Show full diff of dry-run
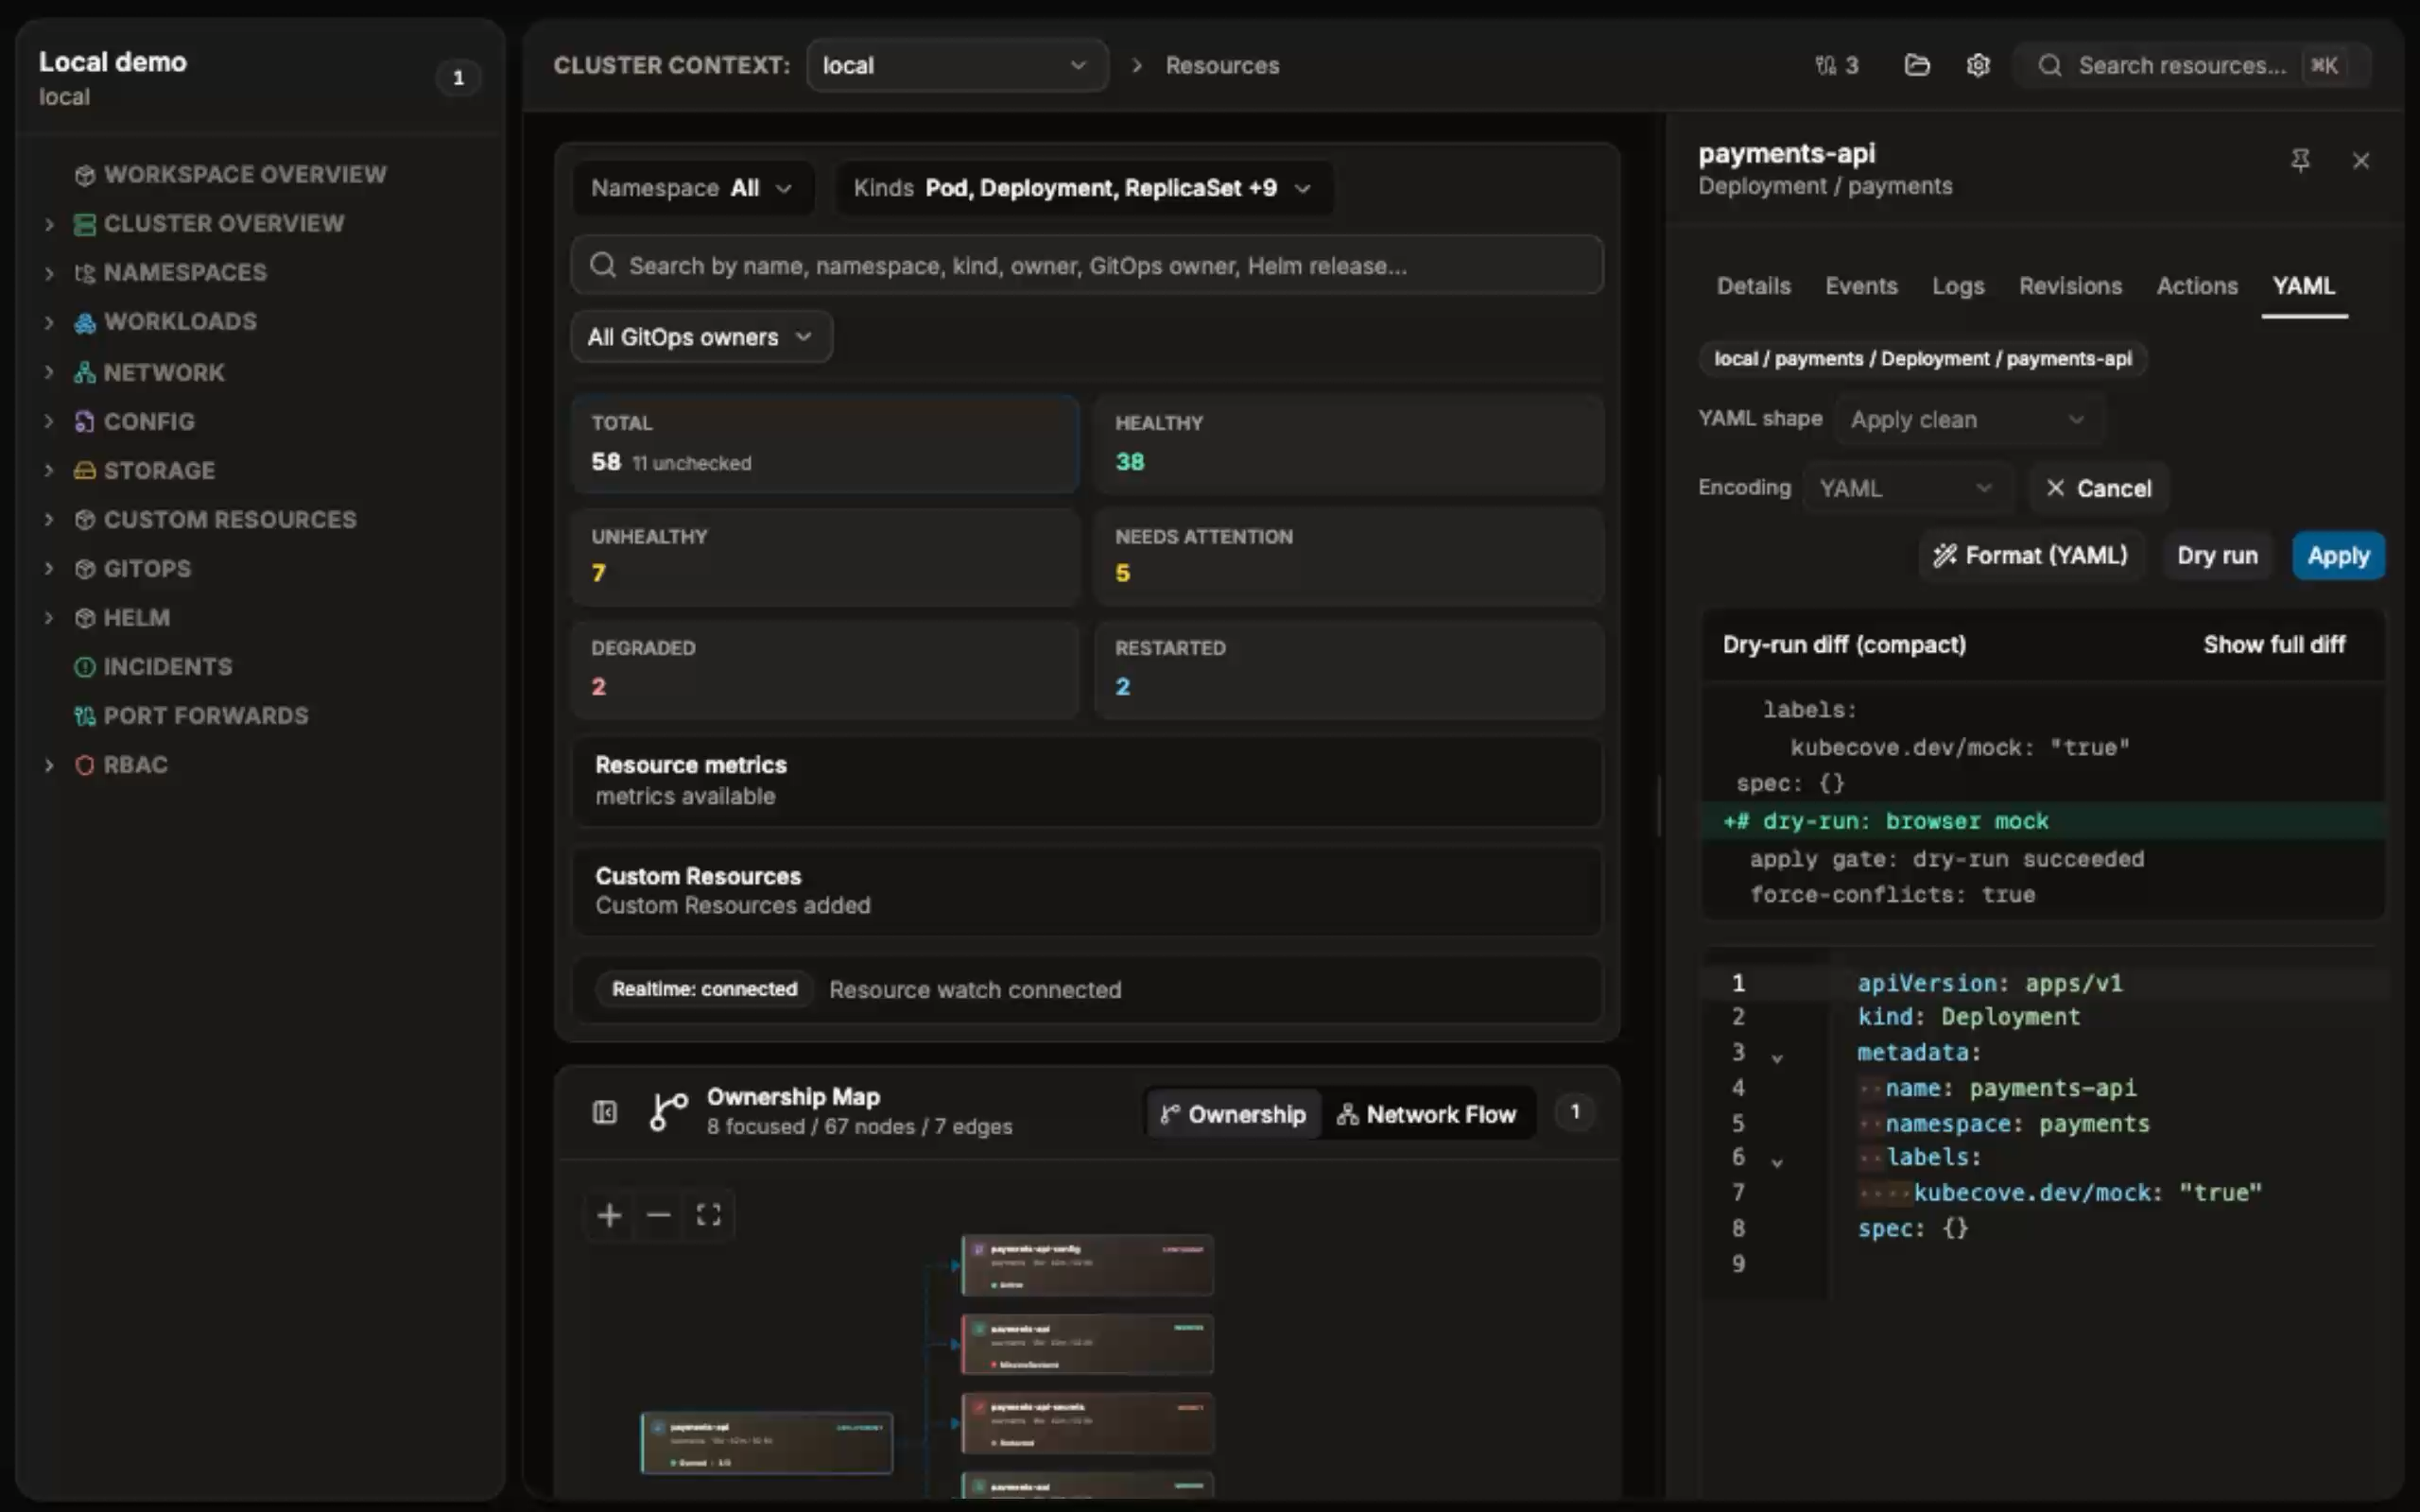Screen dimensions: 2420x1512 click(x=2274, y=644)
